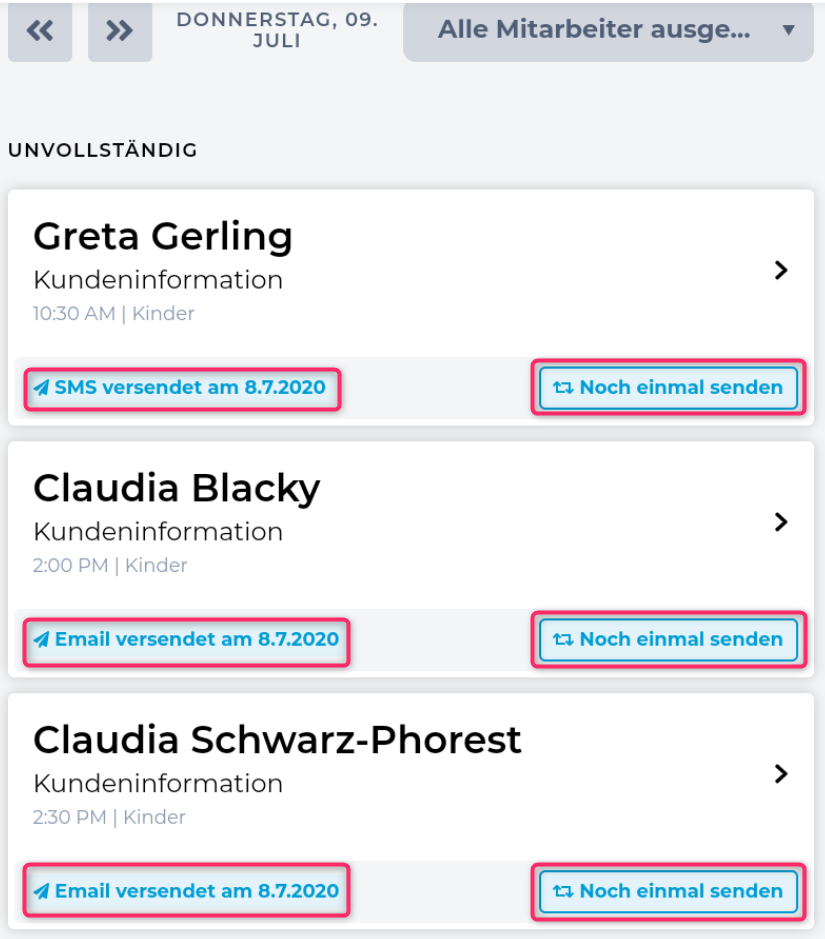Open Claudia Schwarz-Phorest's details chevron
The image size is (825, 939).
[x=782, y=774]
